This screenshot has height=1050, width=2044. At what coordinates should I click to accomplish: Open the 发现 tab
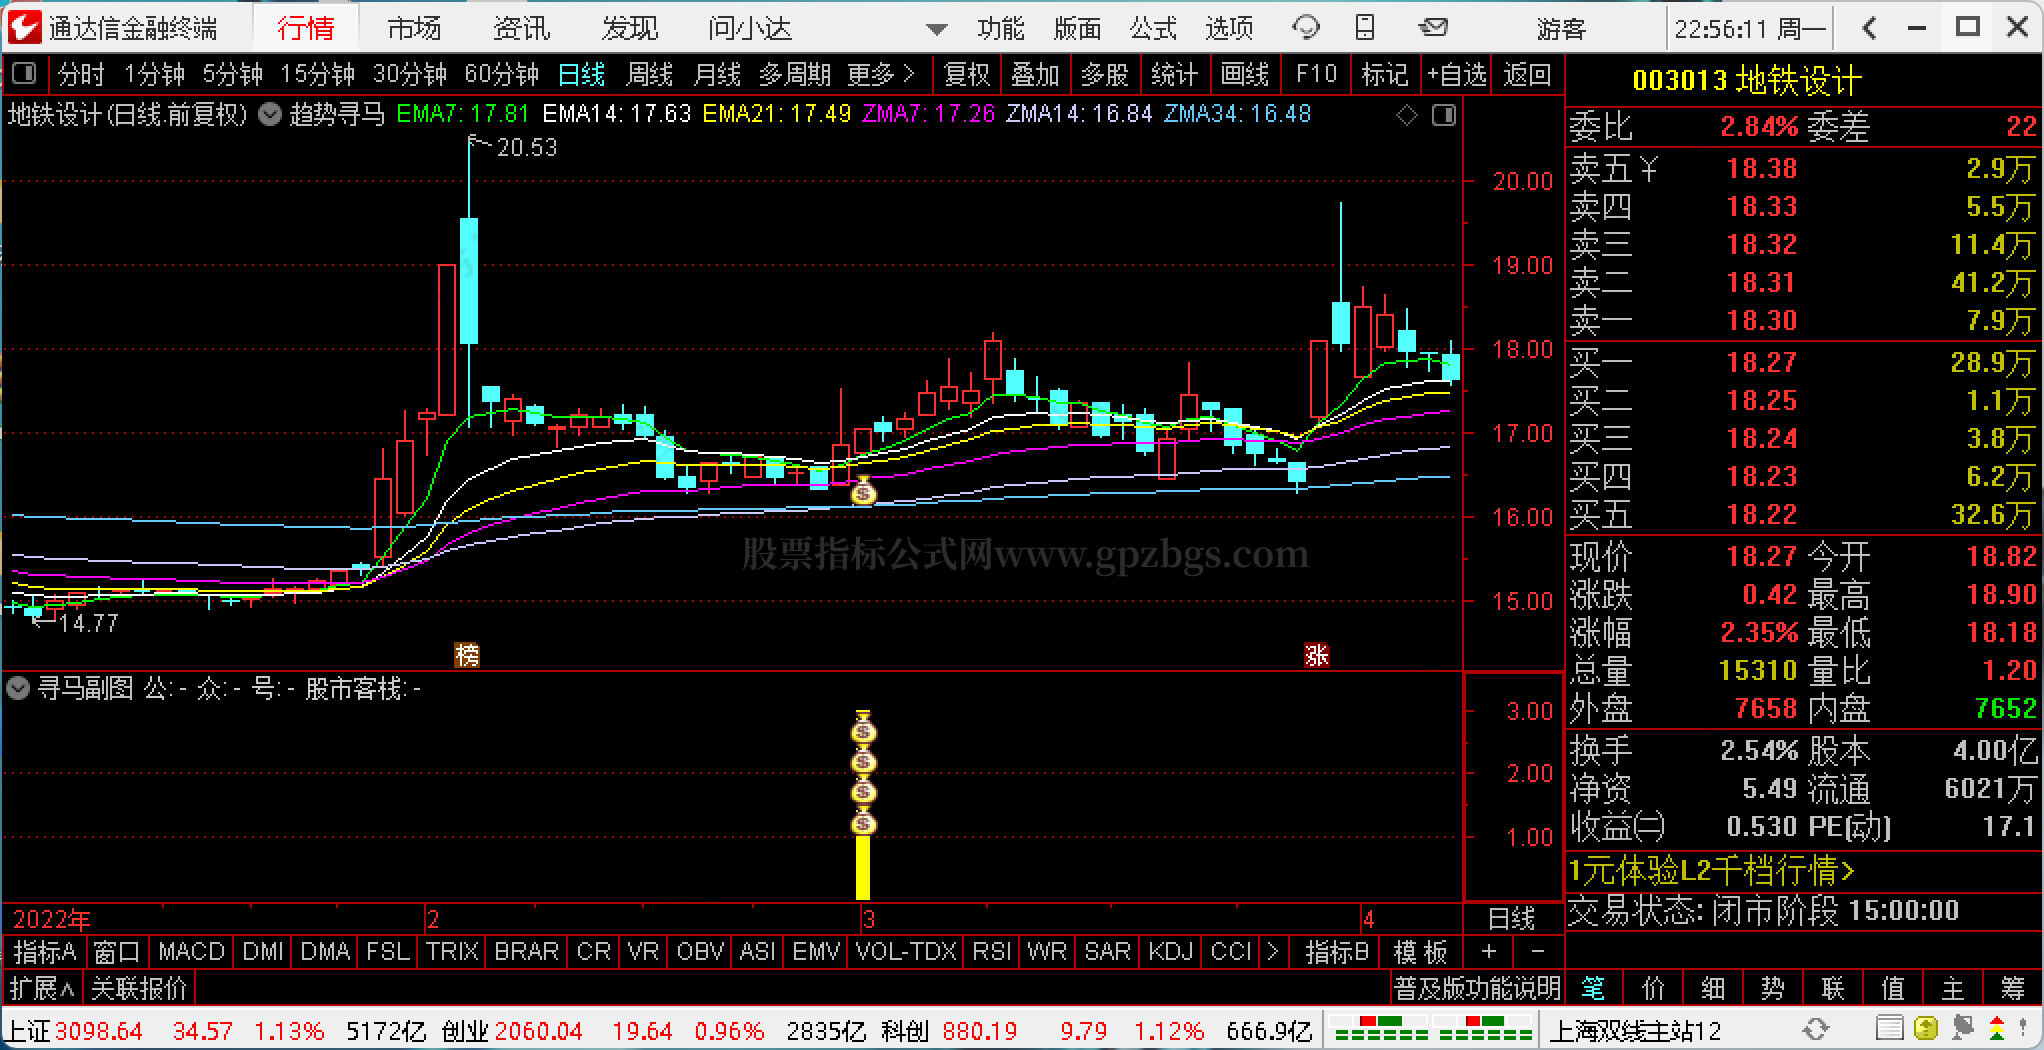[630, 28]
